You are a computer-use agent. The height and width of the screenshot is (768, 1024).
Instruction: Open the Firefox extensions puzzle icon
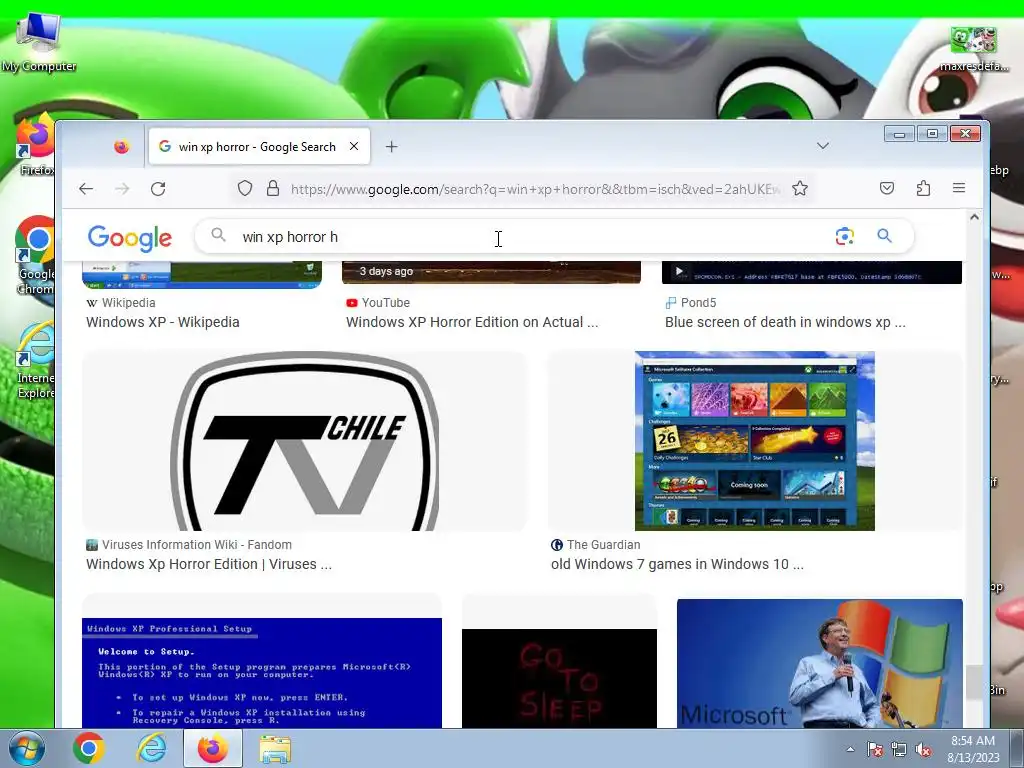point(923,188)
